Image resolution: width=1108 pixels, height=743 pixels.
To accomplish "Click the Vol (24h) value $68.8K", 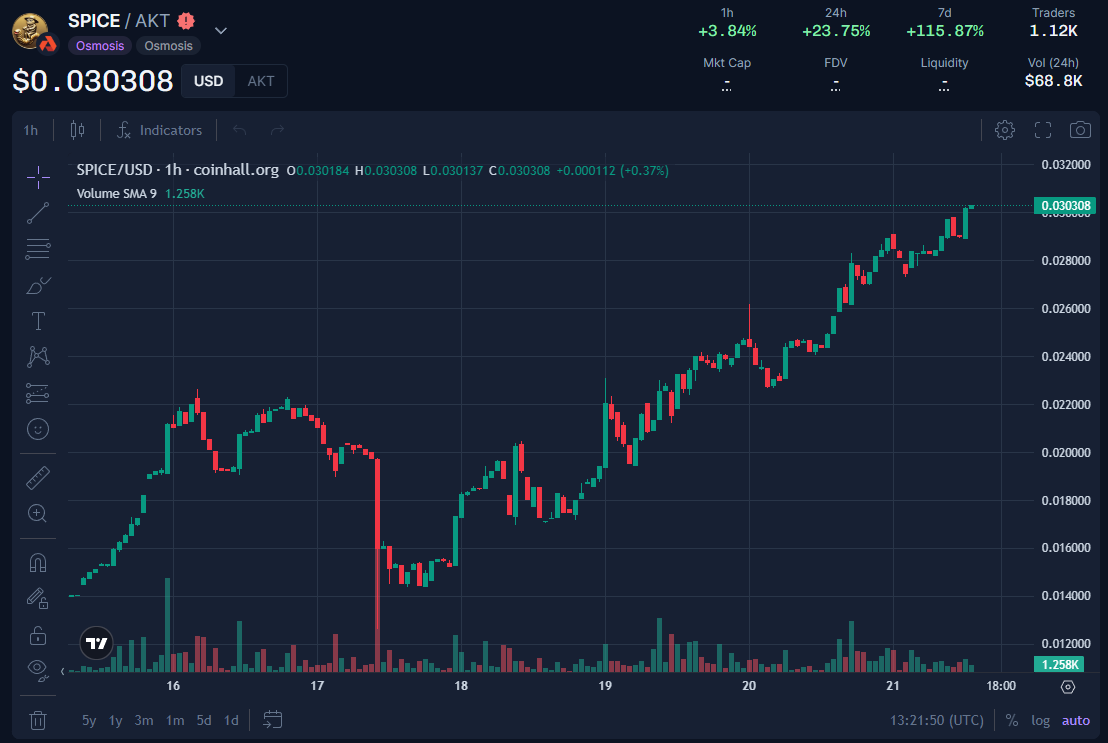I will (1053, 81).
